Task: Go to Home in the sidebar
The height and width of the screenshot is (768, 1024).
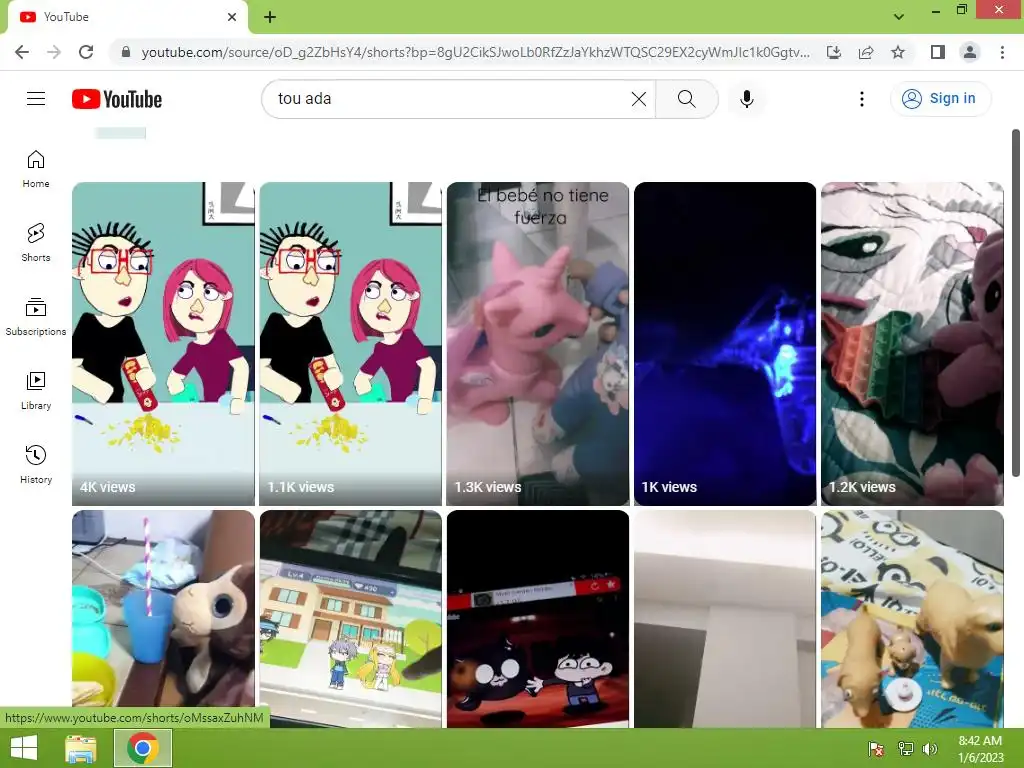Action: coord(36,169)
